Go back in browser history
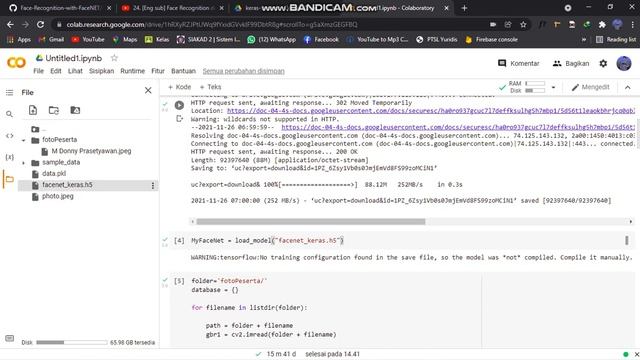The width and height of the screenshot is (640, 360). click(x=10, y=24)
